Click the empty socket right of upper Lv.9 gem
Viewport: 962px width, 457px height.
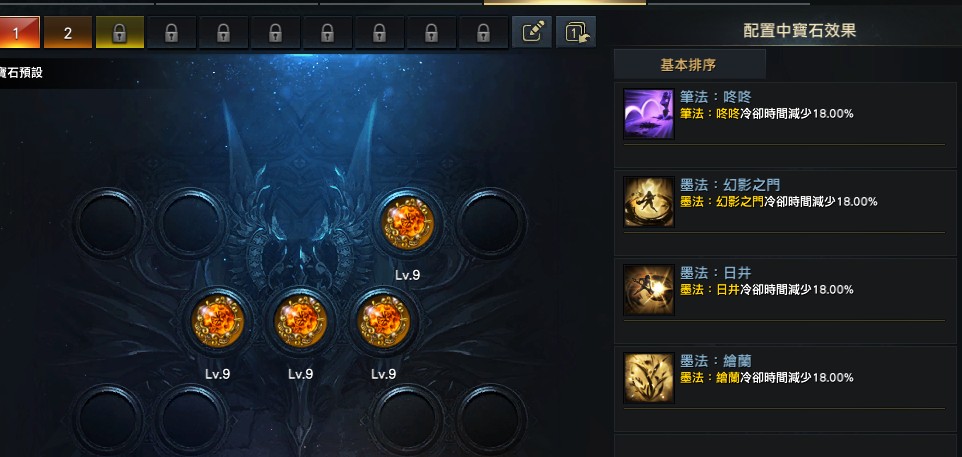click(x=490, y=223)
